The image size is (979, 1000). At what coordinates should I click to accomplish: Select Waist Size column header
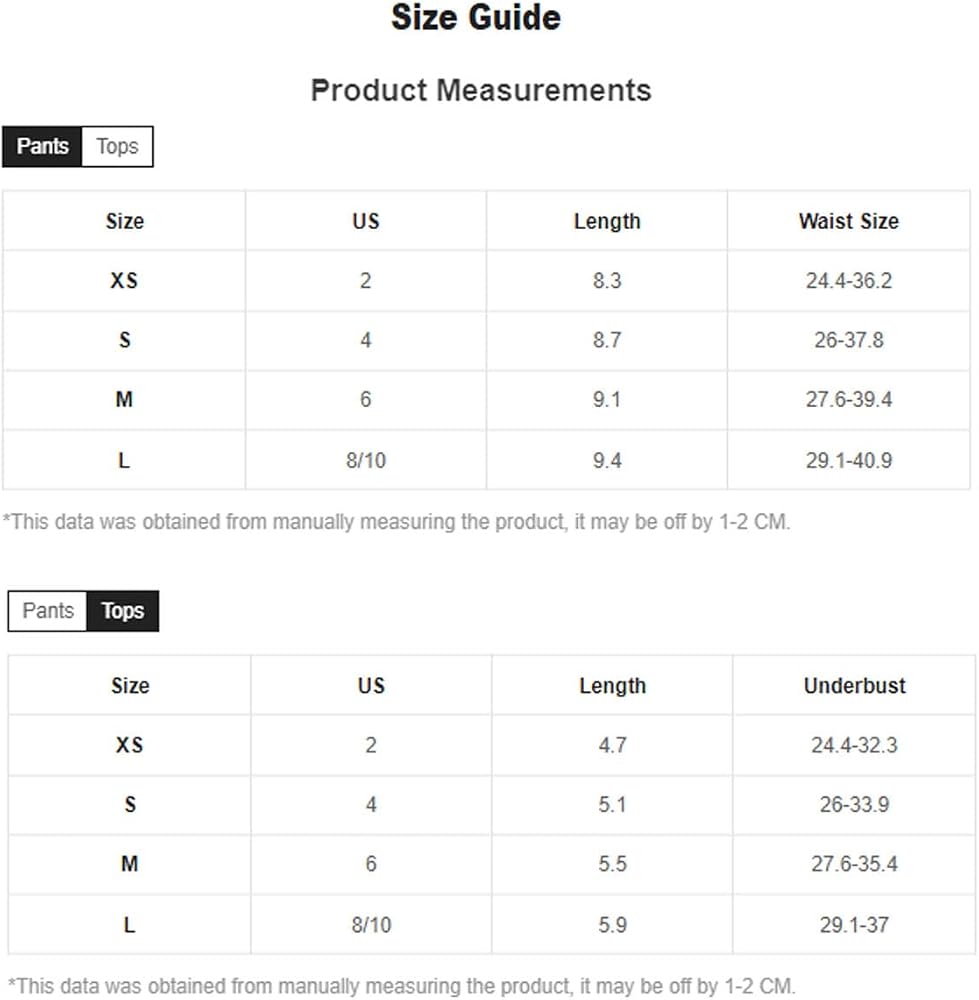tap(849, 221)
